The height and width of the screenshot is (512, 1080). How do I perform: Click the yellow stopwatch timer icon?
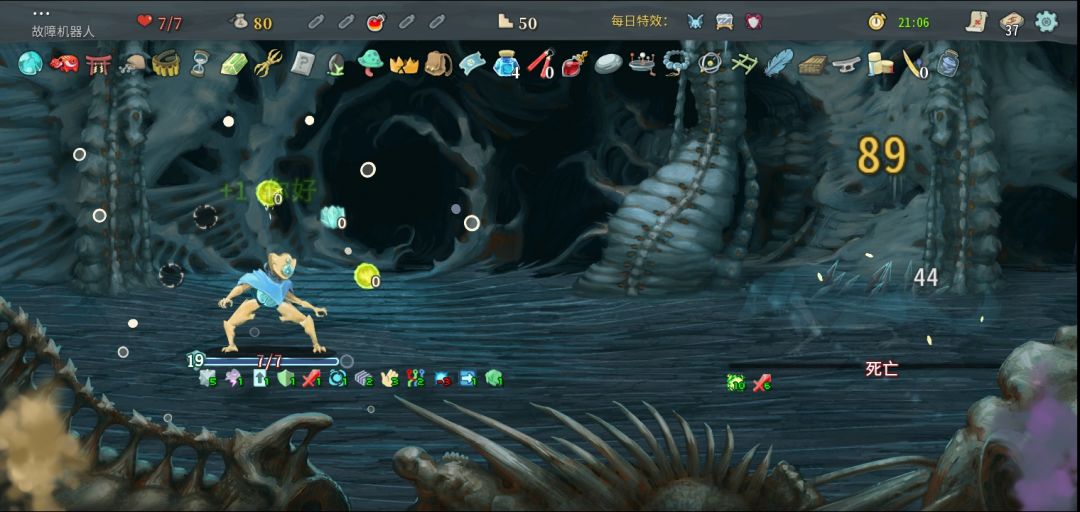coord(877,21)
